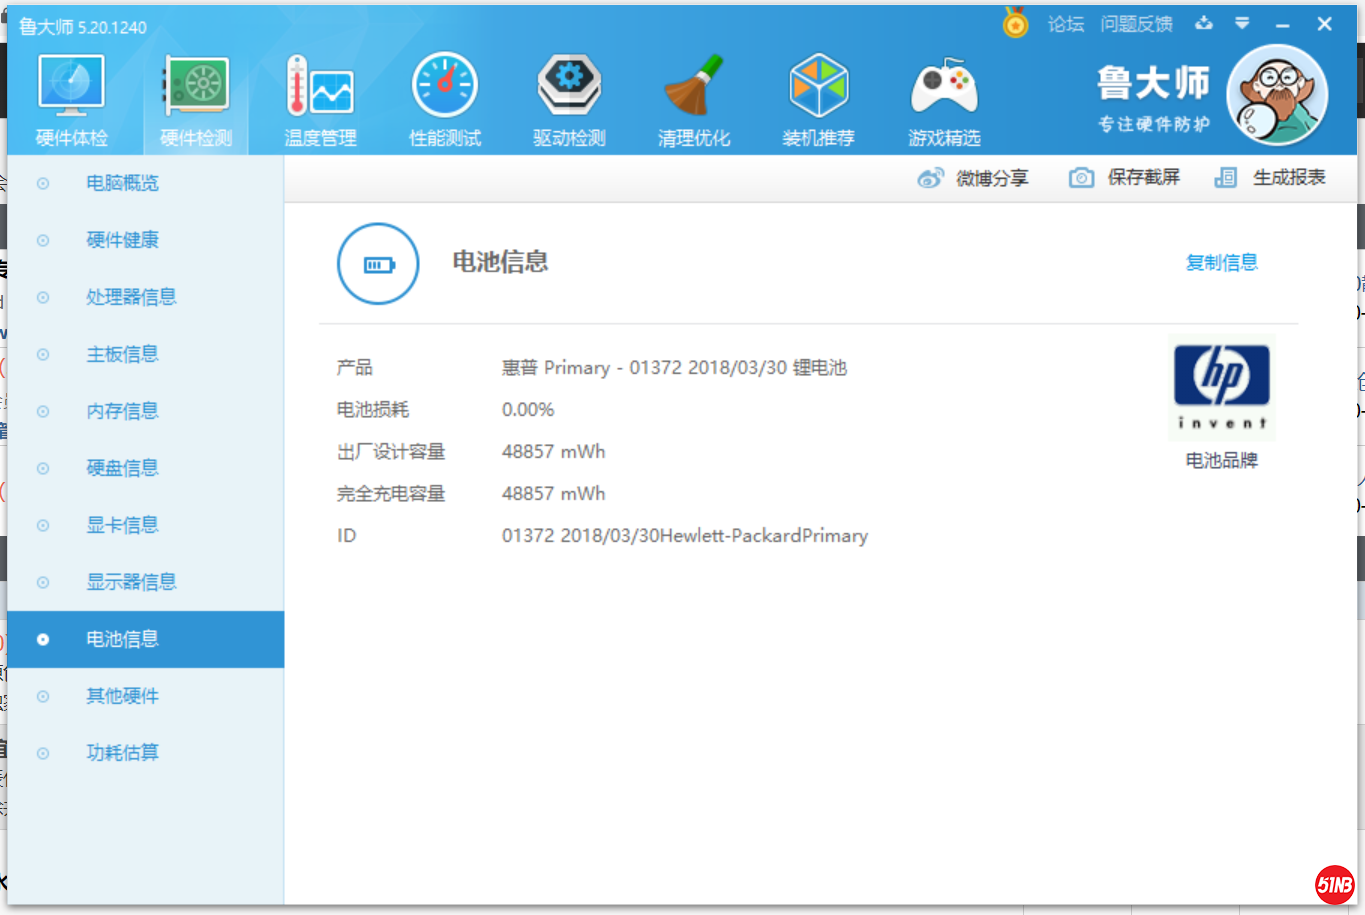The height and width of the screenshot is (915, 1365).
Task: Select 显卡信息 from the sidebar
Action: [122, 525]
